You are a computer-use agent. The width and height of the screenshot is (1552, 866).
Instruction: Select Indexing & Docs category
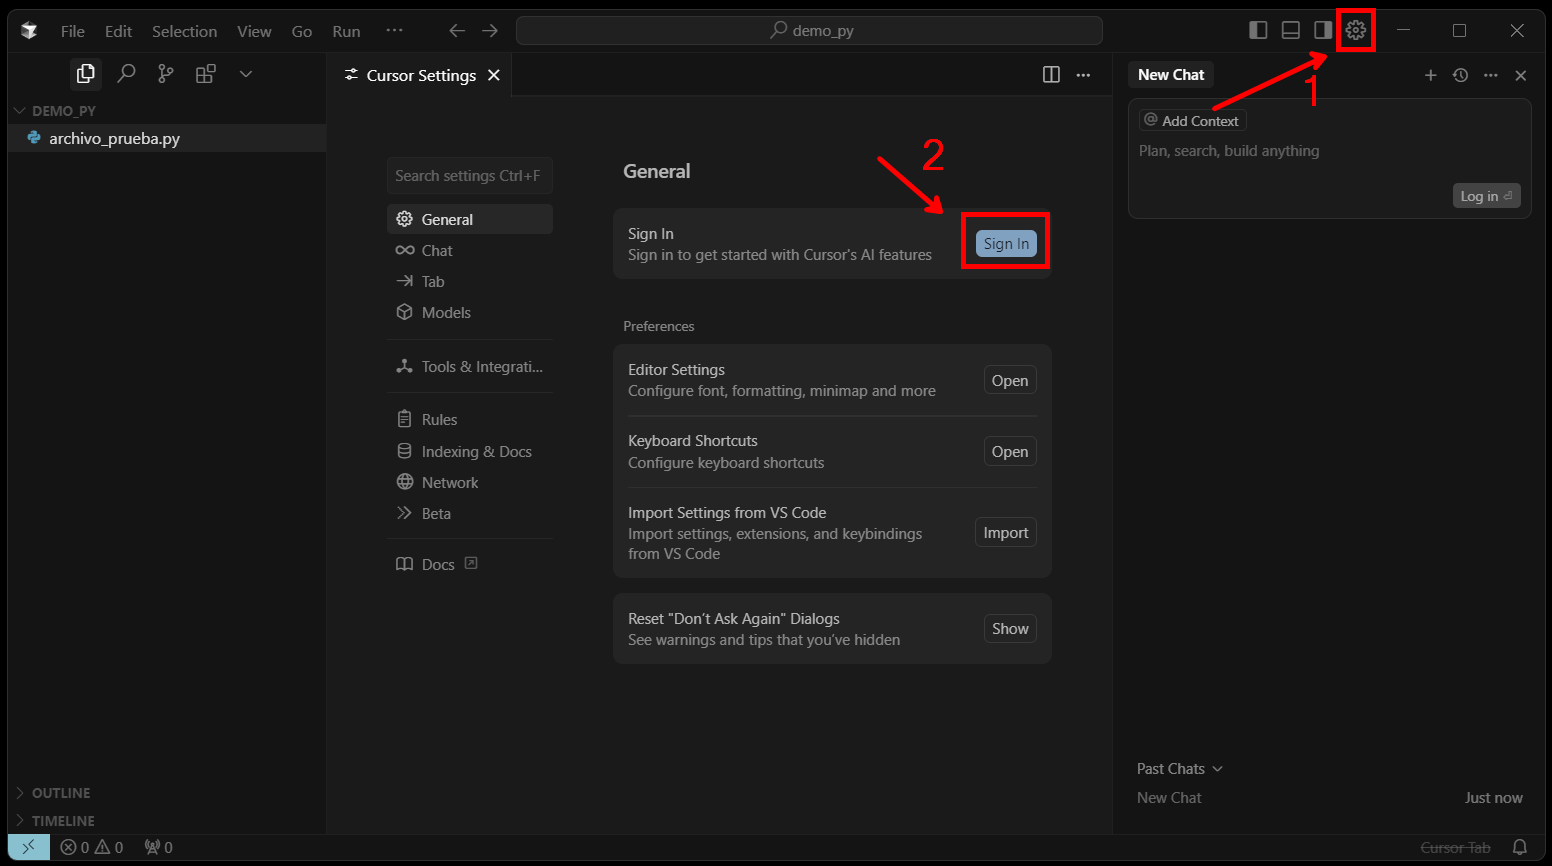click(469, 451)
